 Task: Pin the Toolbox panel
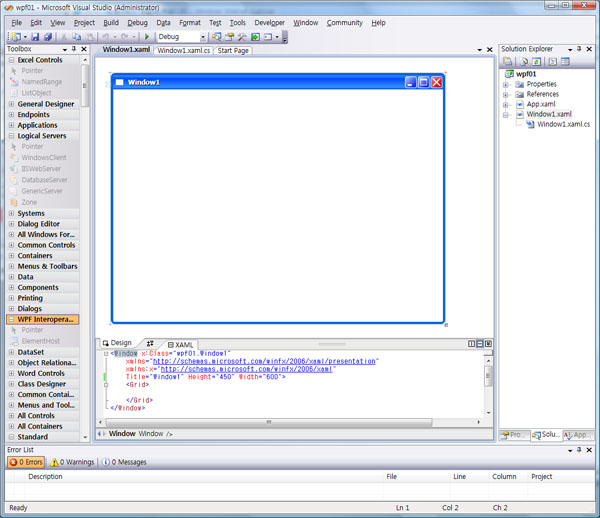pos(74,49)
